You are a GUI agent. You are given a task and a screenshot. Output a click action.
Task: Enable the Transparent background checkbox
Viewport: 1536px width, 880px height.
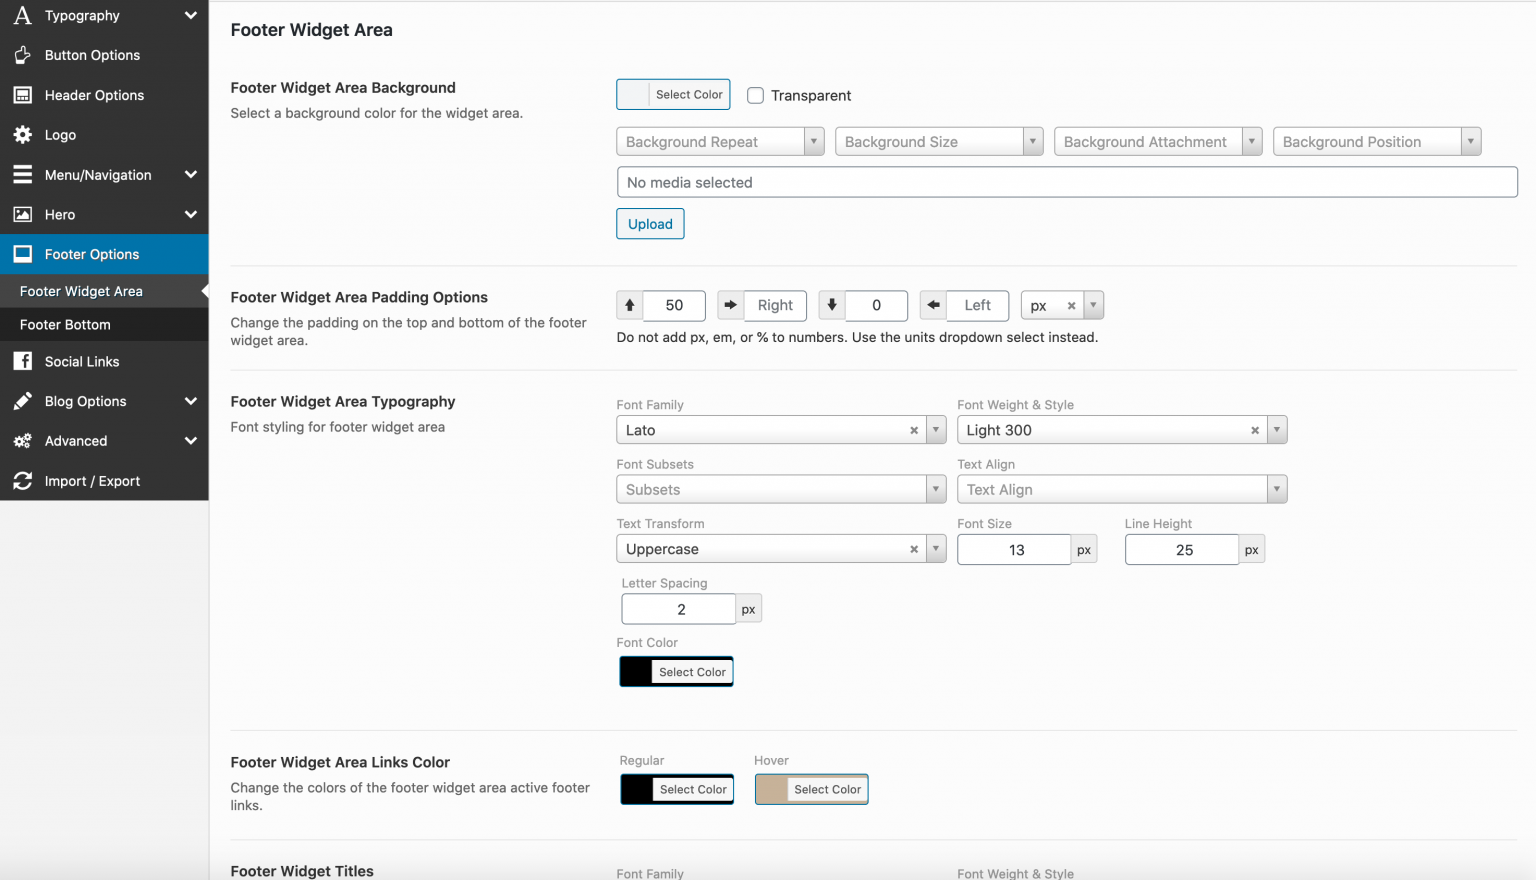pos(756,96)
